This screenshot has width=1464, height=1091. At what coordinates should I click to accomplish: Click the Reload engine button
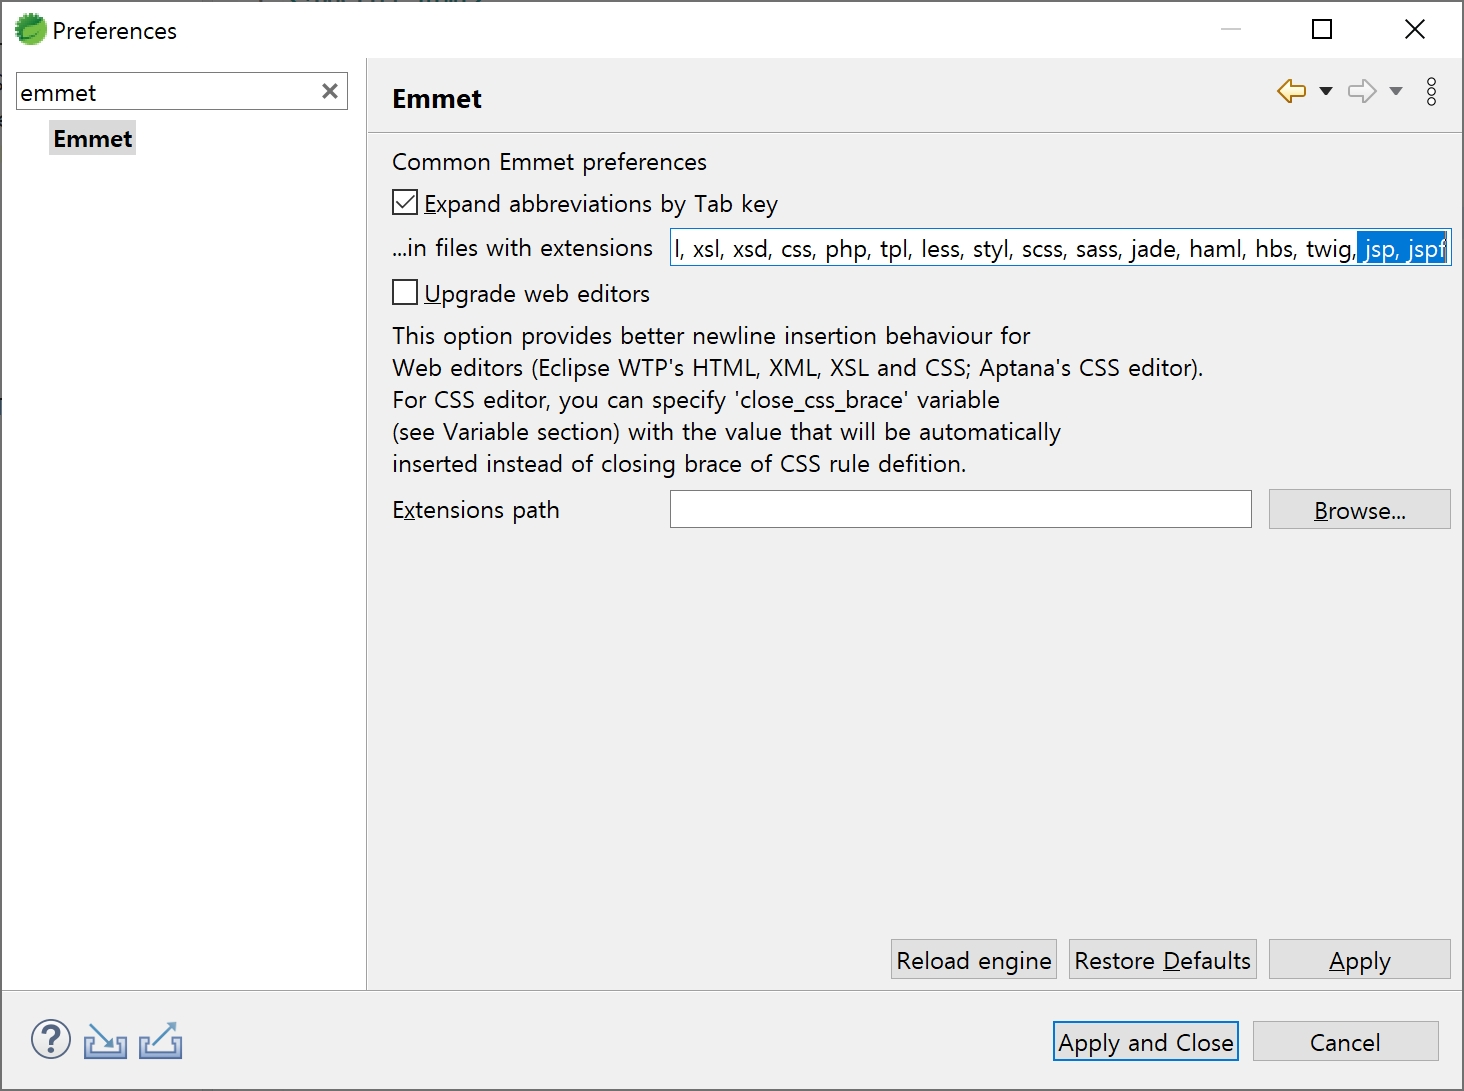pyautogui.click(x=973, y=959)
